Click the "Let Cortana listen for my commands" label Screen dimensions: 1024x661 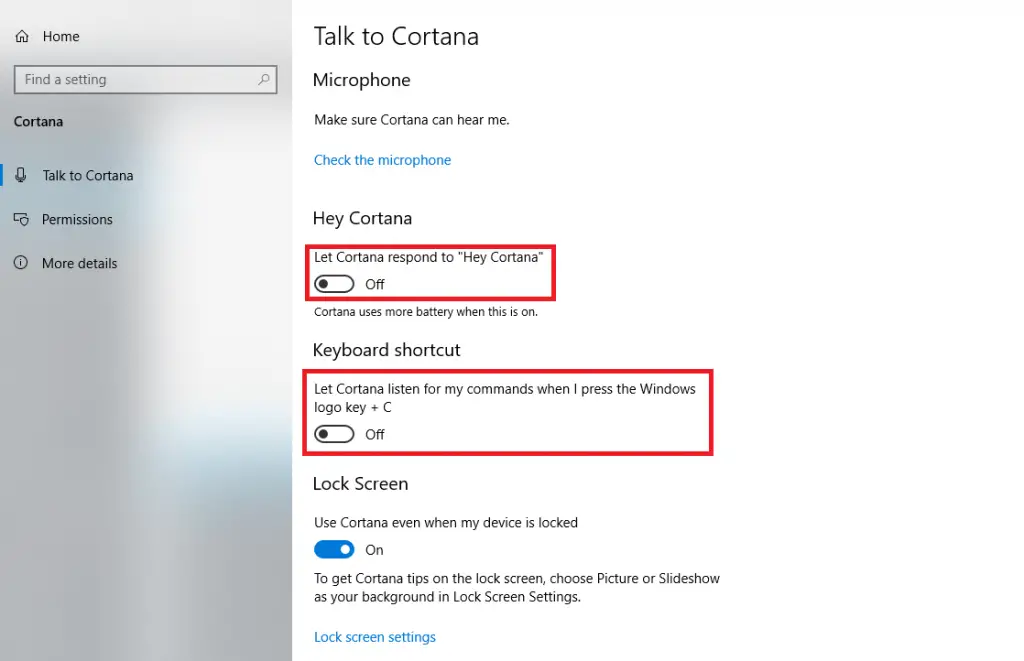coord(505,398)
